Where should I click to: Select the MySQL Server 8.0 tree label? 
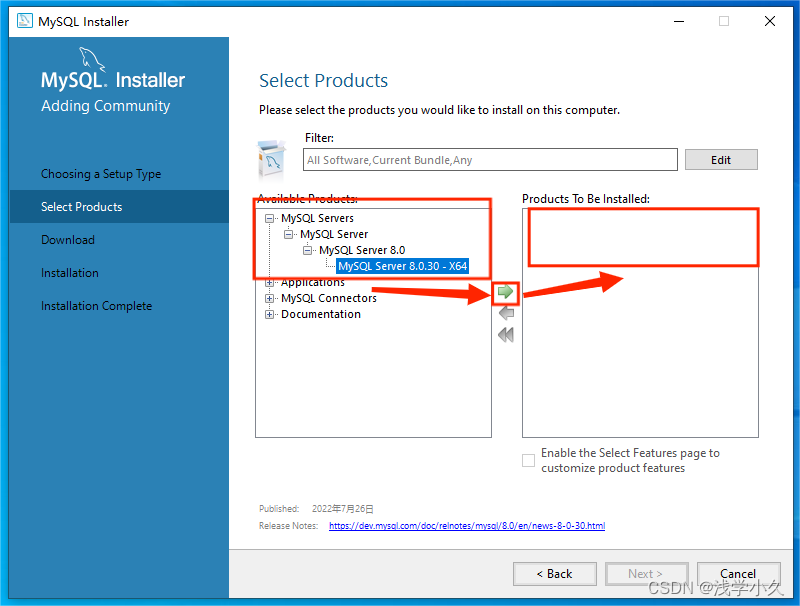362,250
